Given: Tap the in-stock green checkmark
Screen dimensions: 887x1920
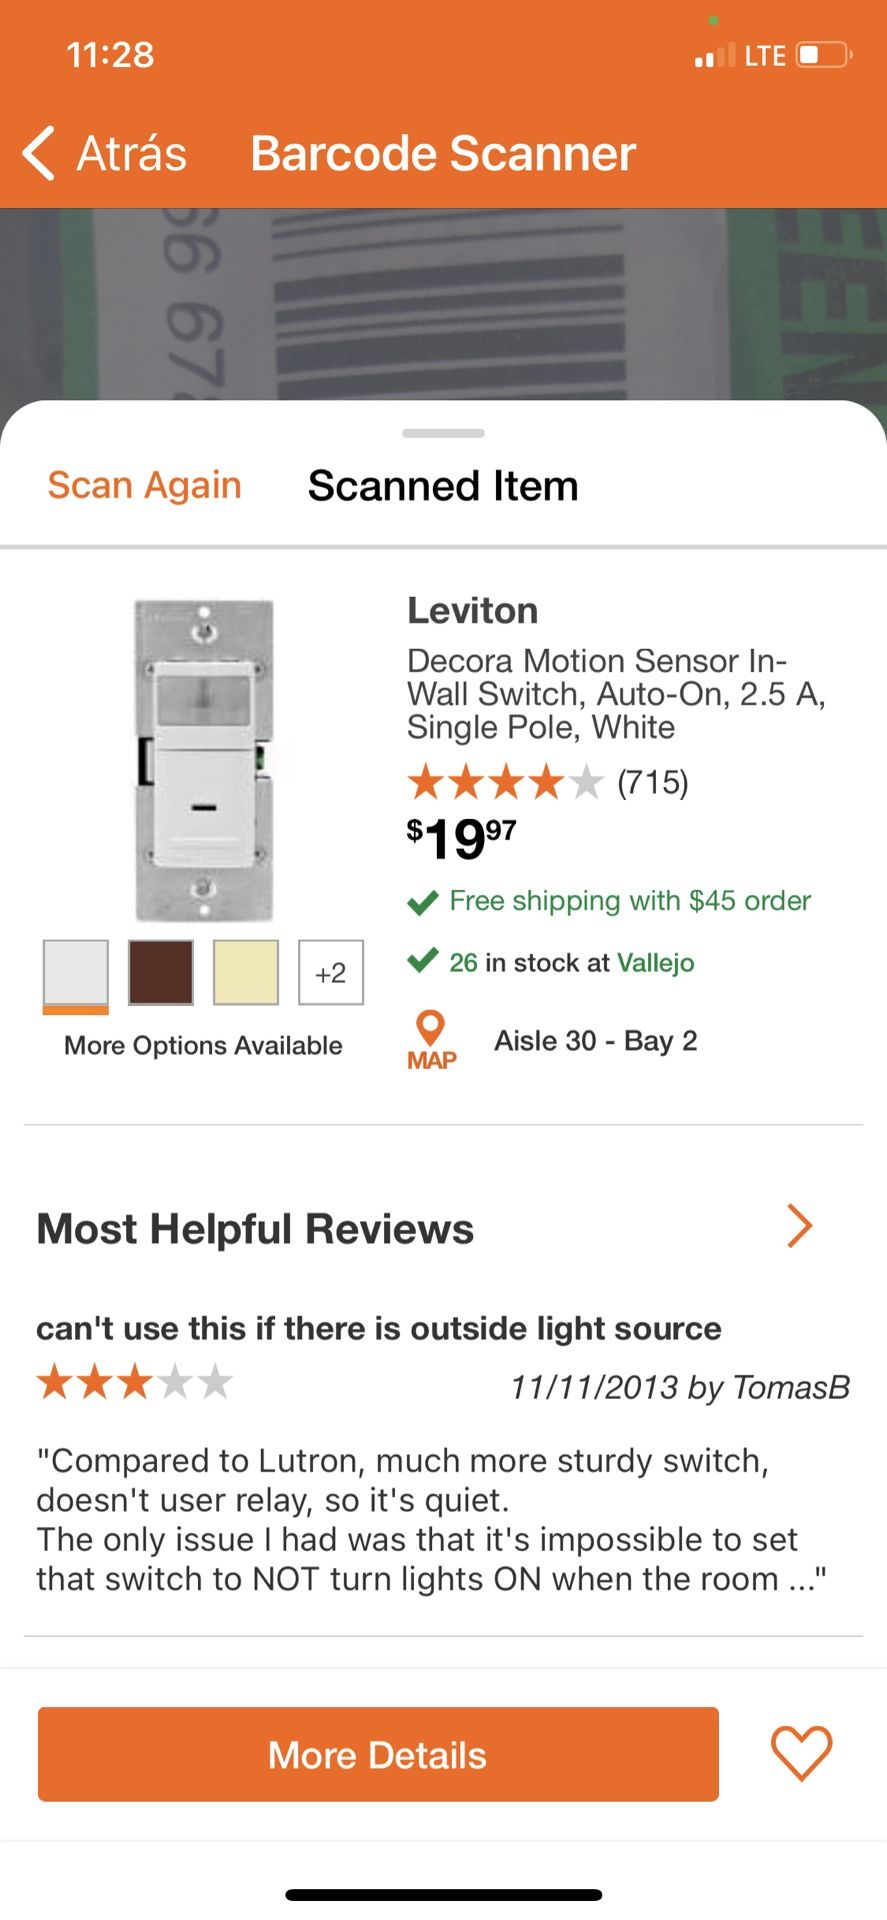Looking at the screenshot, I should pyautogui.click(x=423, y=962).
